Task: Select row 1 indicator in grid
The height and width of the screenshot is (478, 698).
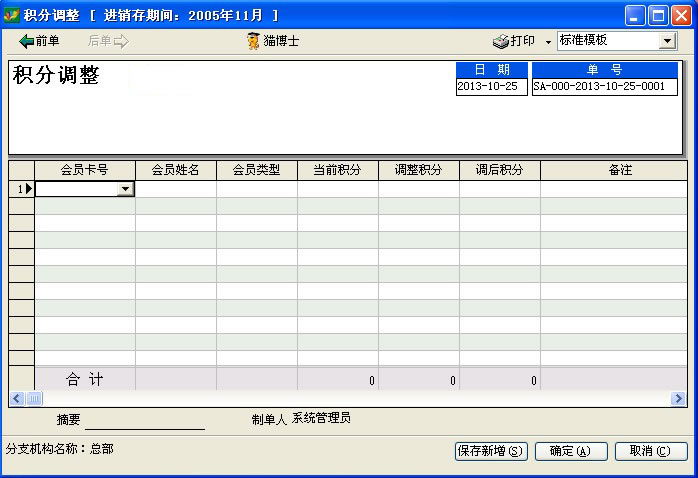Action: point(21,188)
